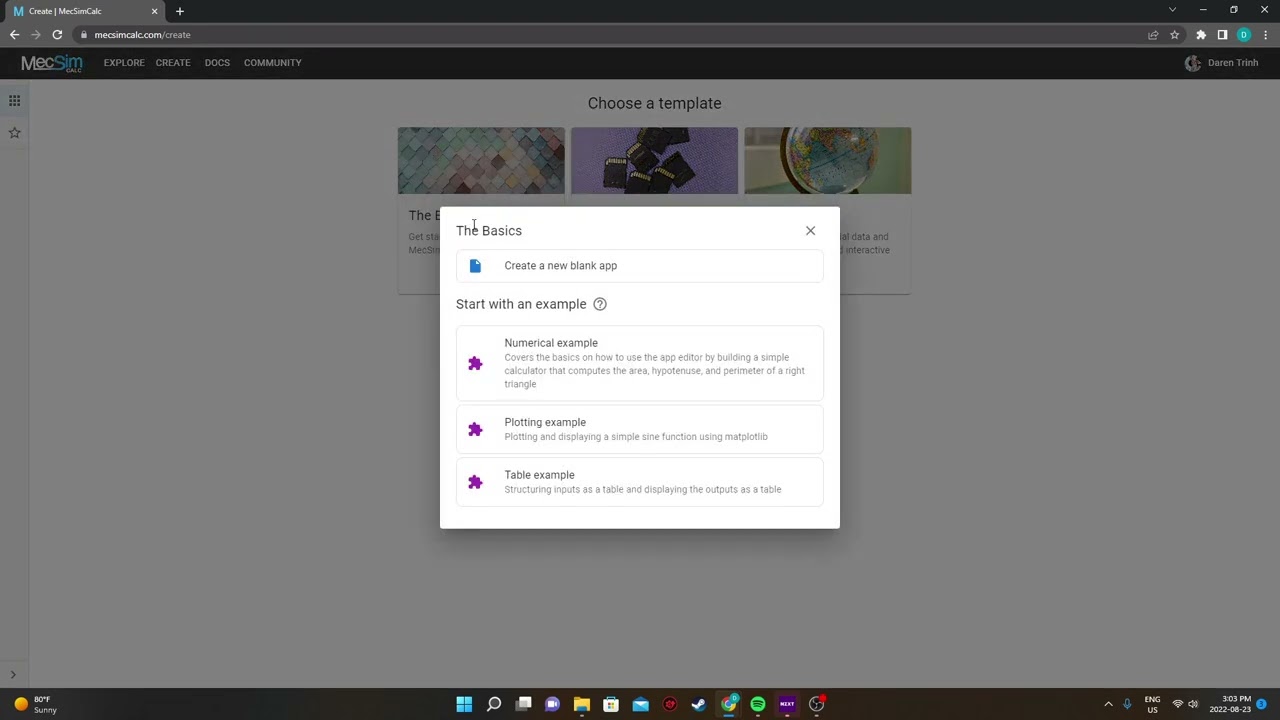
Task: Open a new browser tab
Action: 180,12
